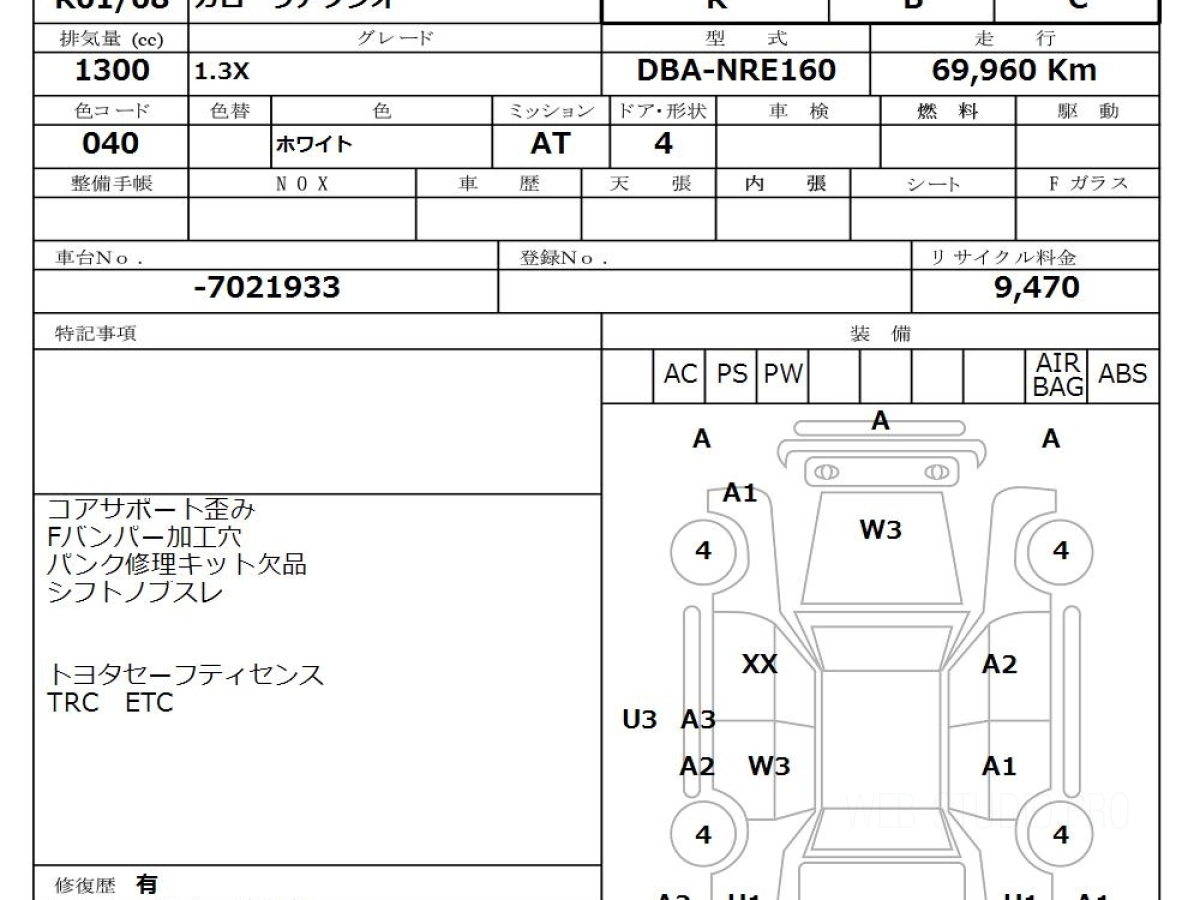Click the XX mark on the car diagram

(x=759, y=664)
